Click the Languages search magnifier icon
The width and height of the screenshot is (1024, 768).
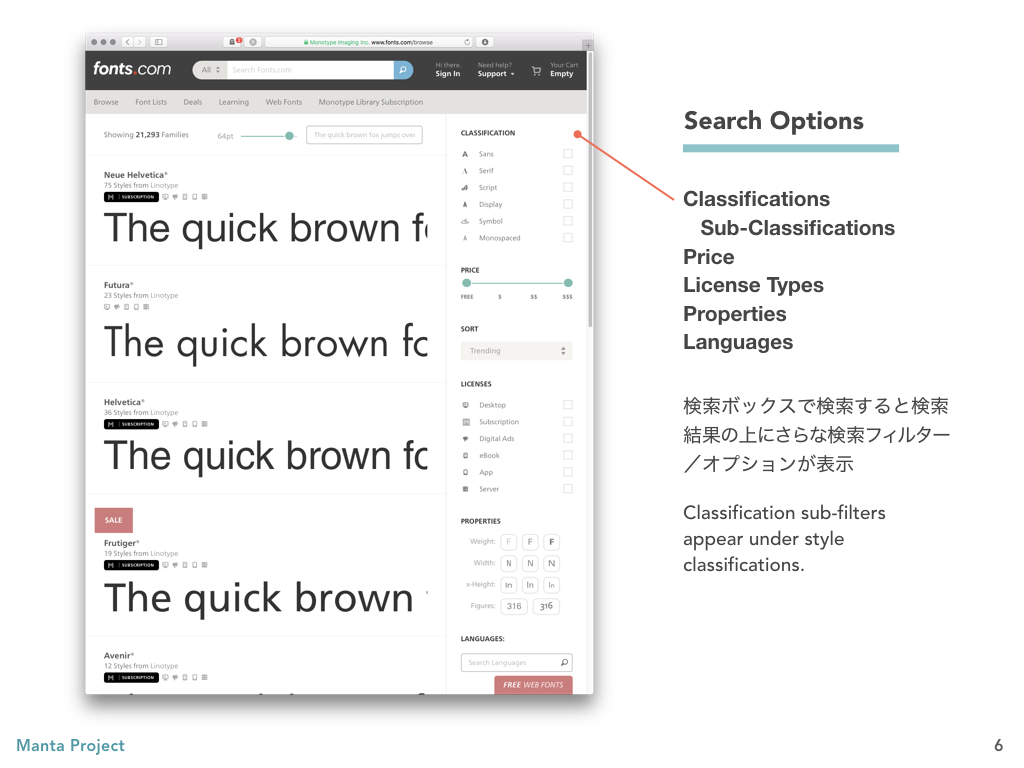click(x=564, y=662)
